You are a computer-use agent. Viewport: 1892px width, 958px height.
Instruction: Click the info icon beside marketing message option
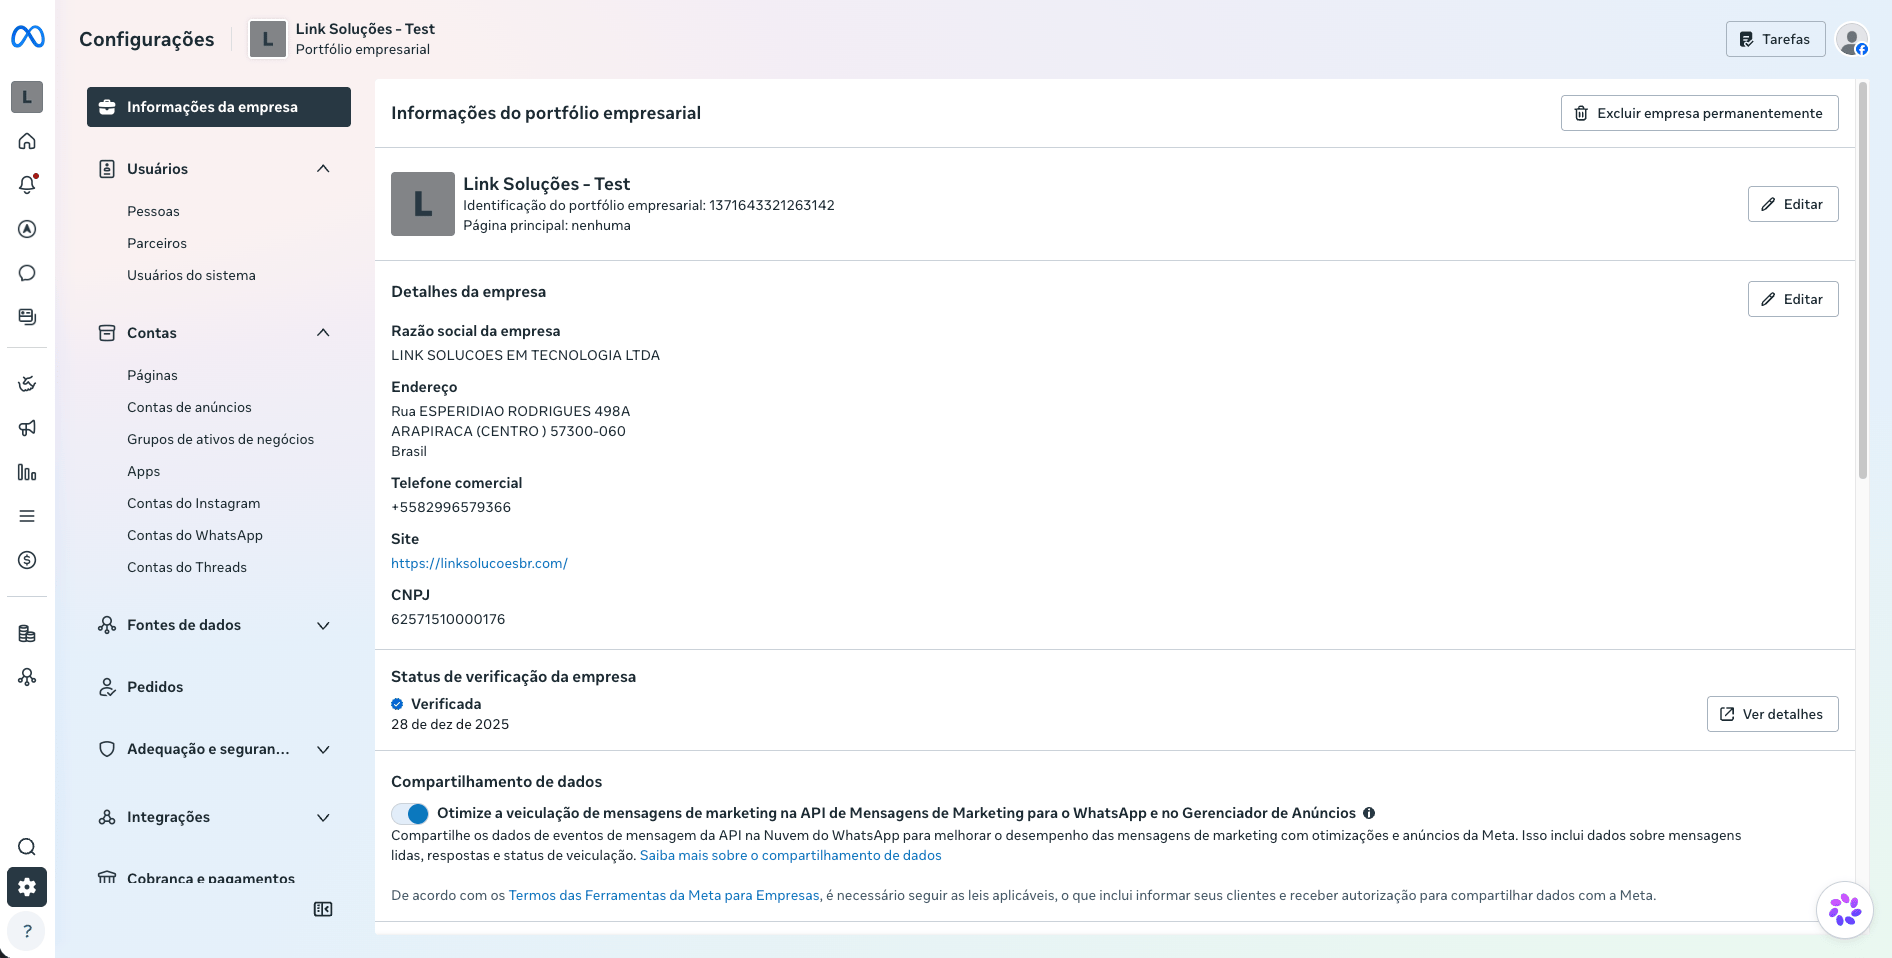(x=1369, y=813)
